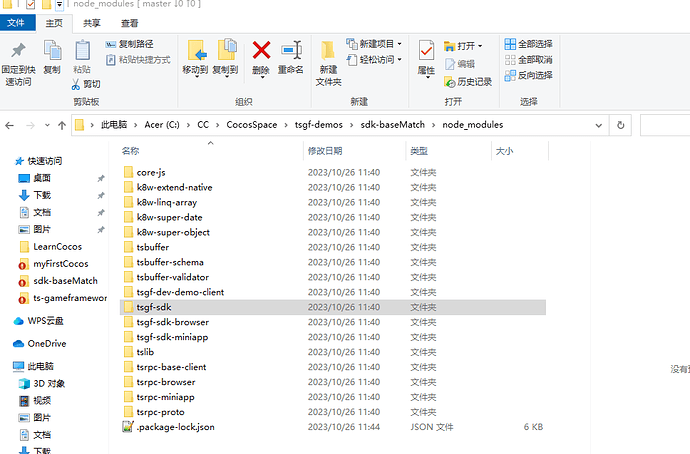
Task: Click the Open button in ribbon
Action: 463,46
